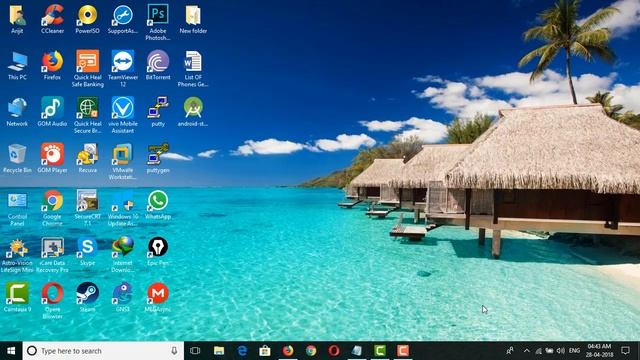Viewport: 640px width, 360px height.
Task: Open File Explorer from the taskbar
Action: click(x=219, y=351)
